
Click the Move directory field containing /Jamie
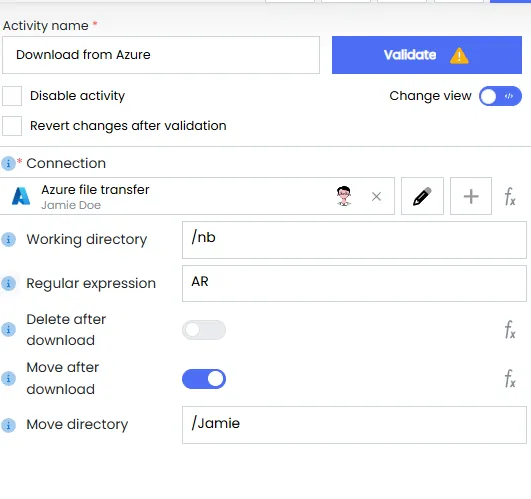(354, 425)
